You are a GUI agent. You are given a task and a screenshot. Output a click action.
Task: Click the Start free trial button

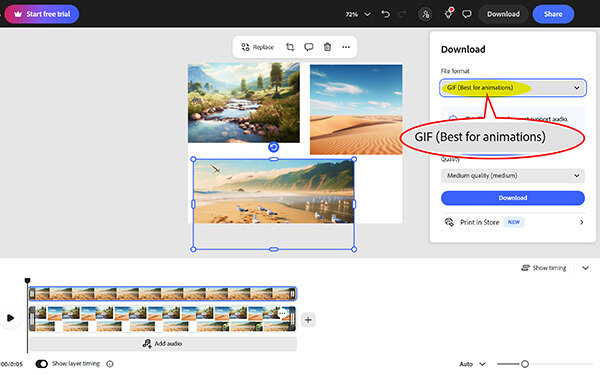[x=42, y=14]
